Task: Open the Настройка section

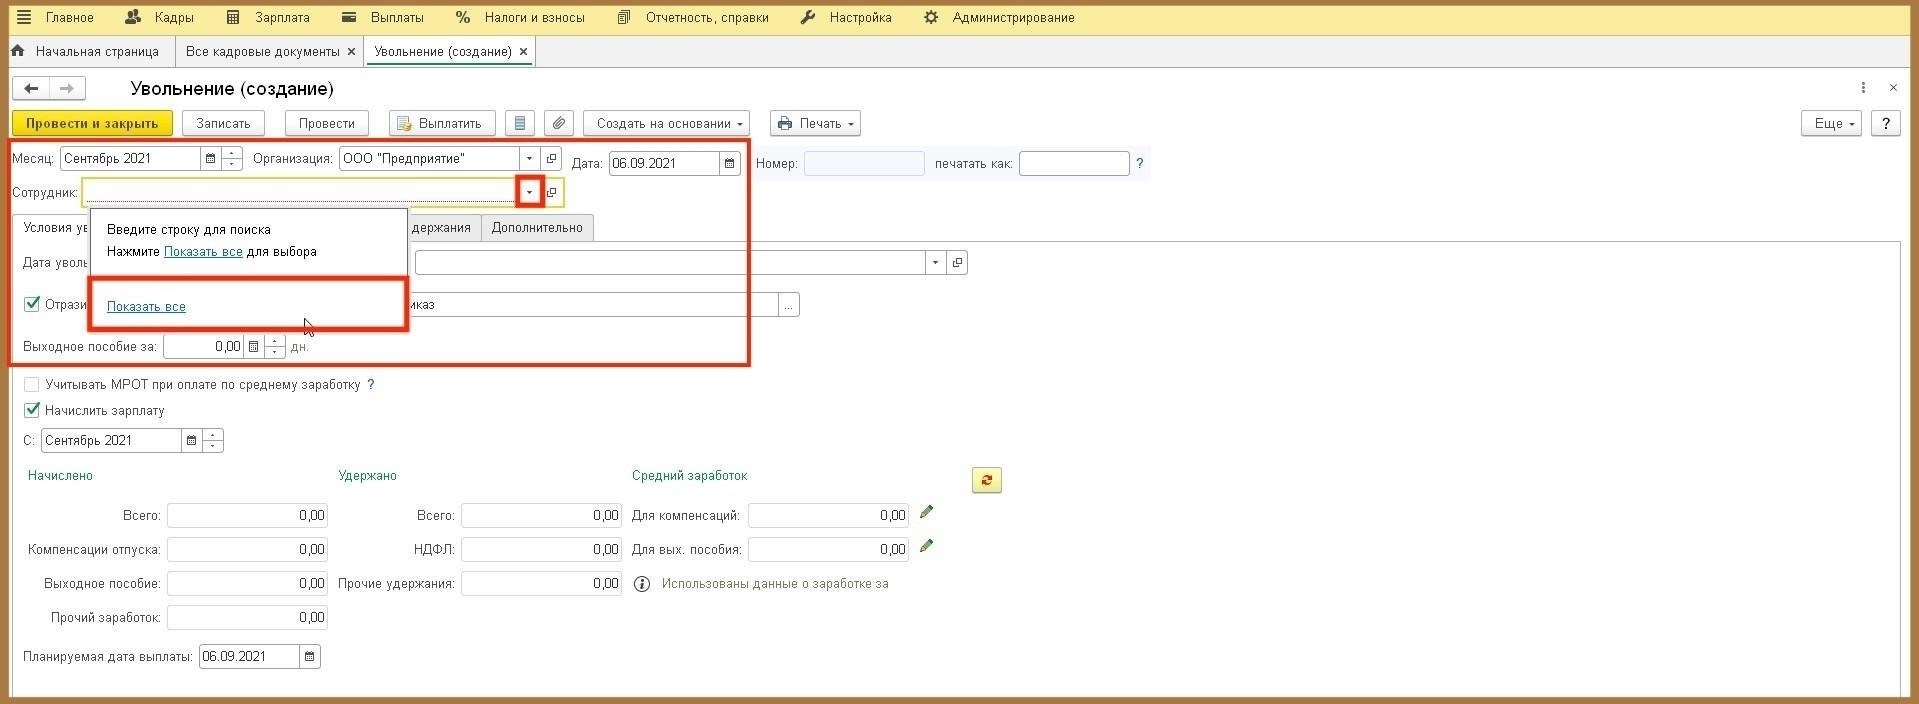Action: 846,17
